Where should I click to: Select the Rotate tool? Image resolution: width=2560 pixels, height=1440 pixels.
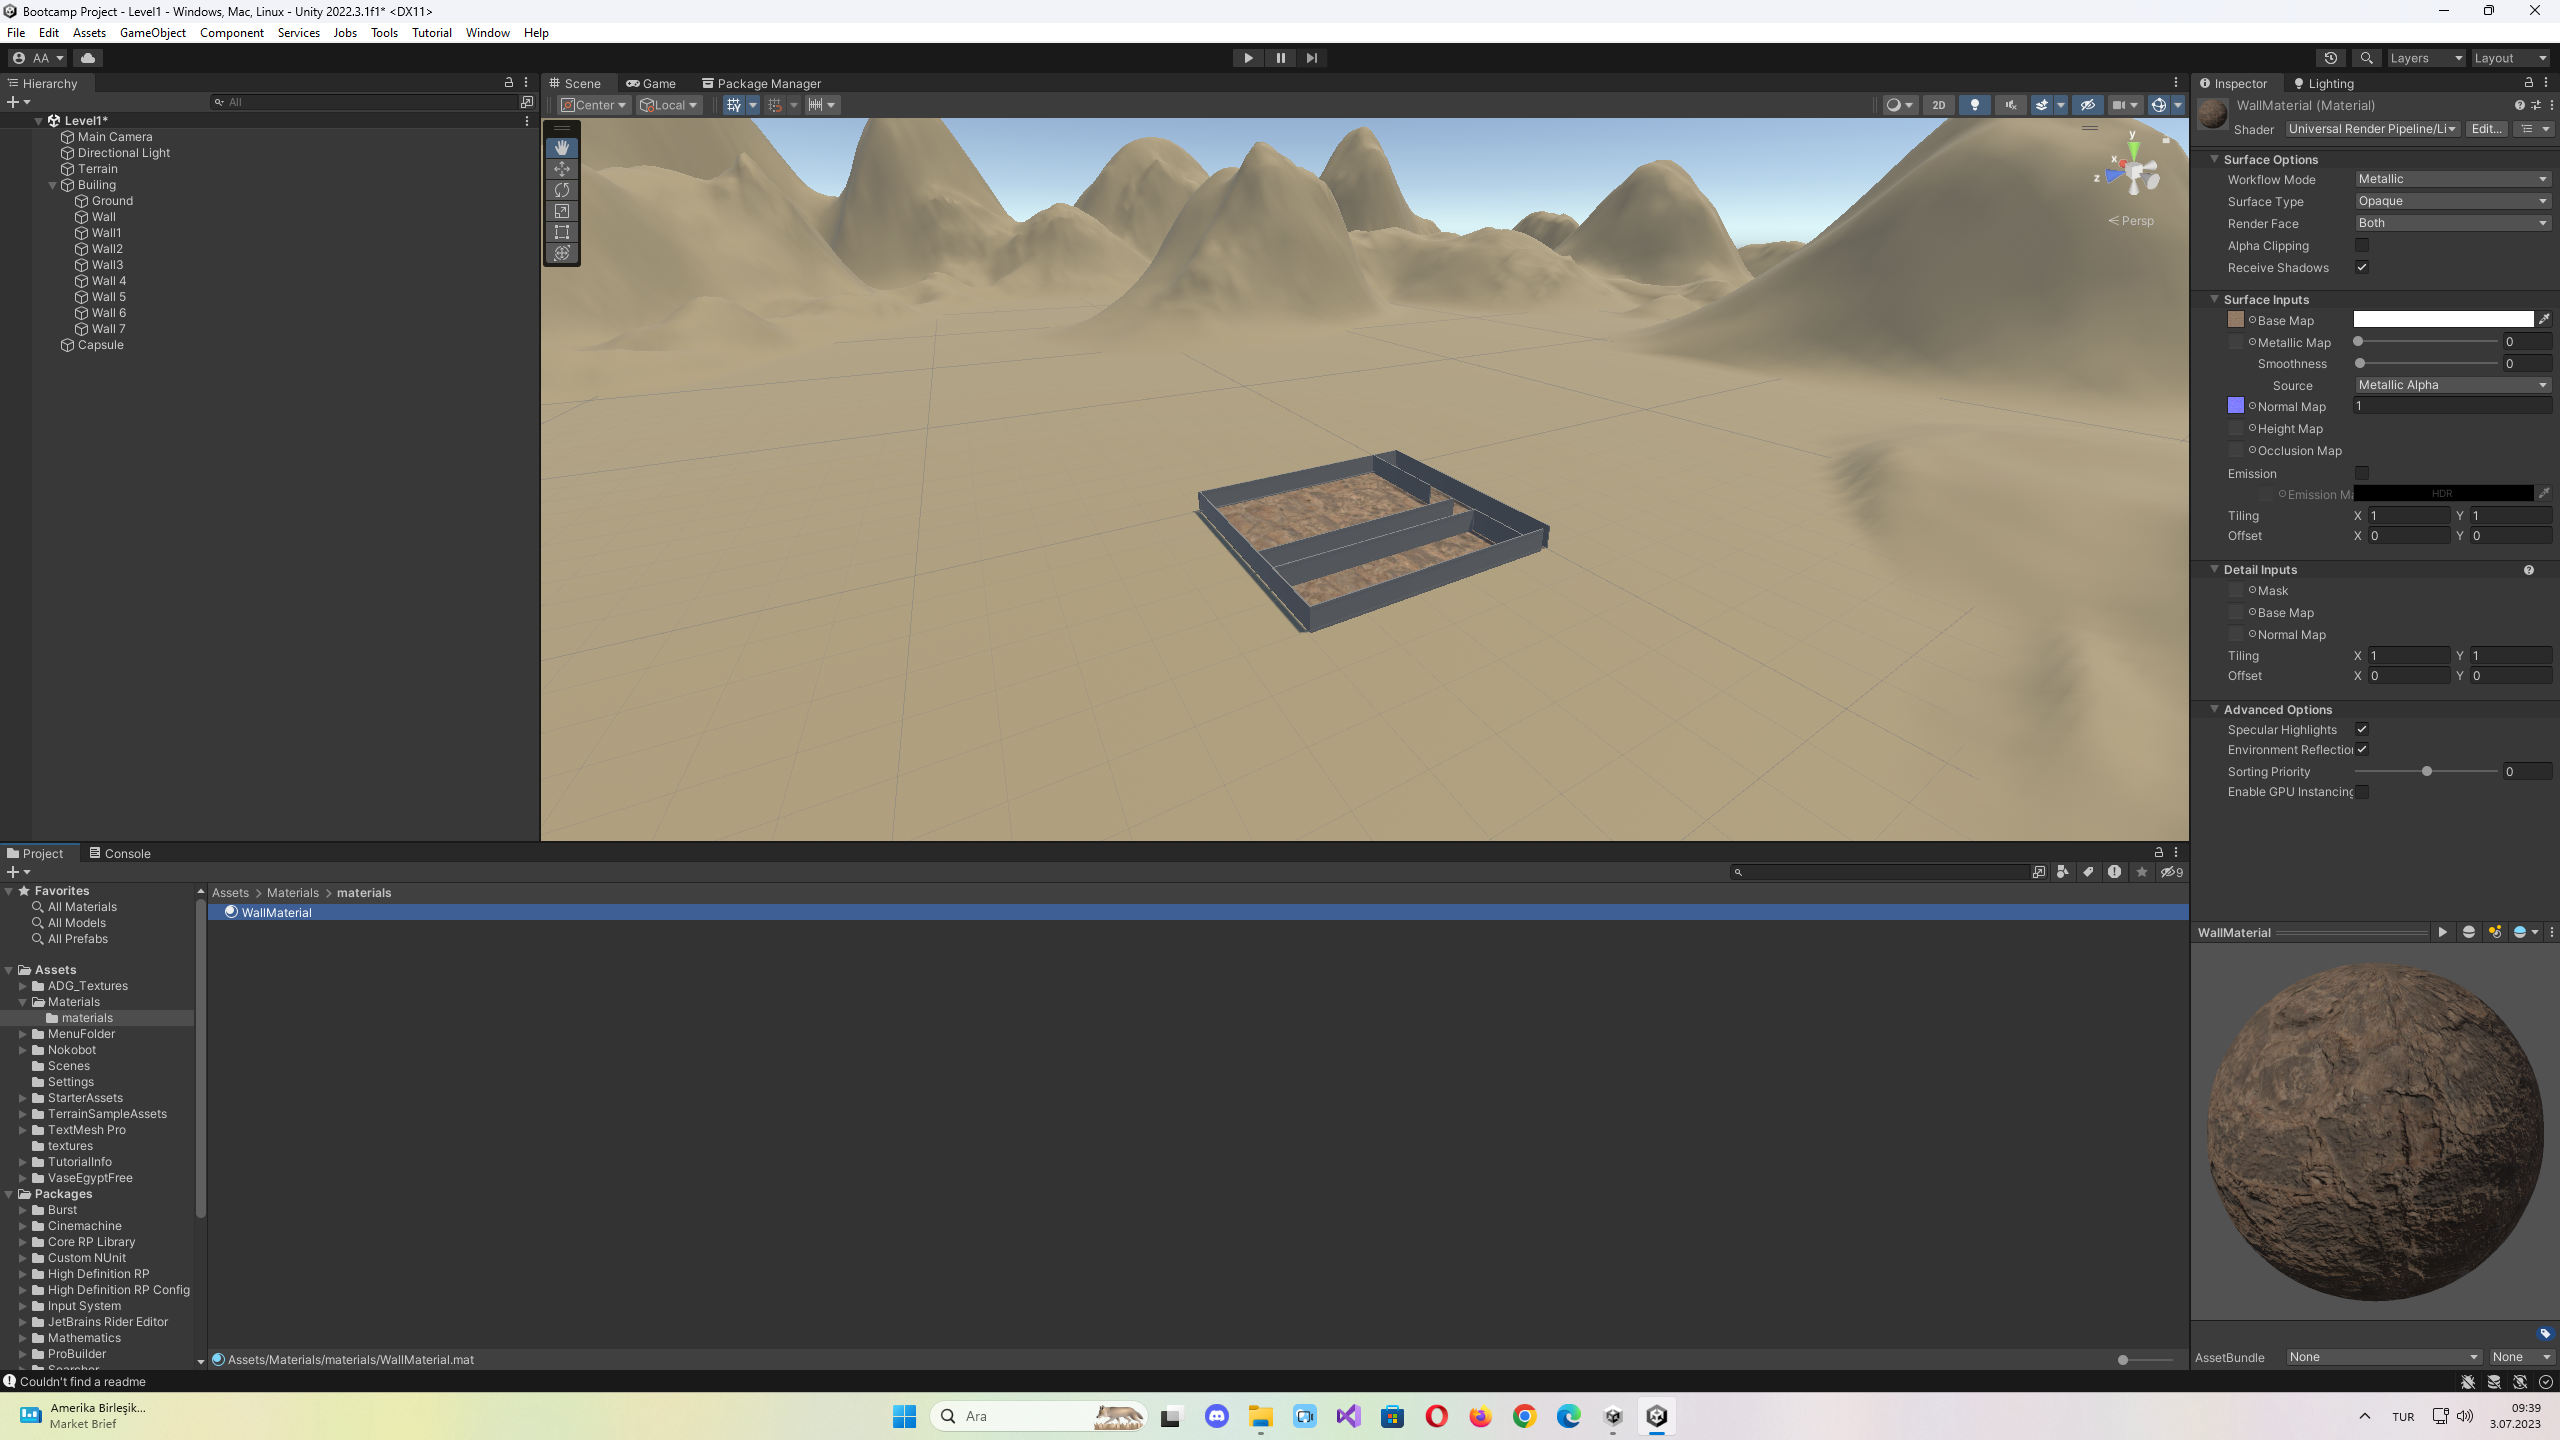[x=562, y=190]
